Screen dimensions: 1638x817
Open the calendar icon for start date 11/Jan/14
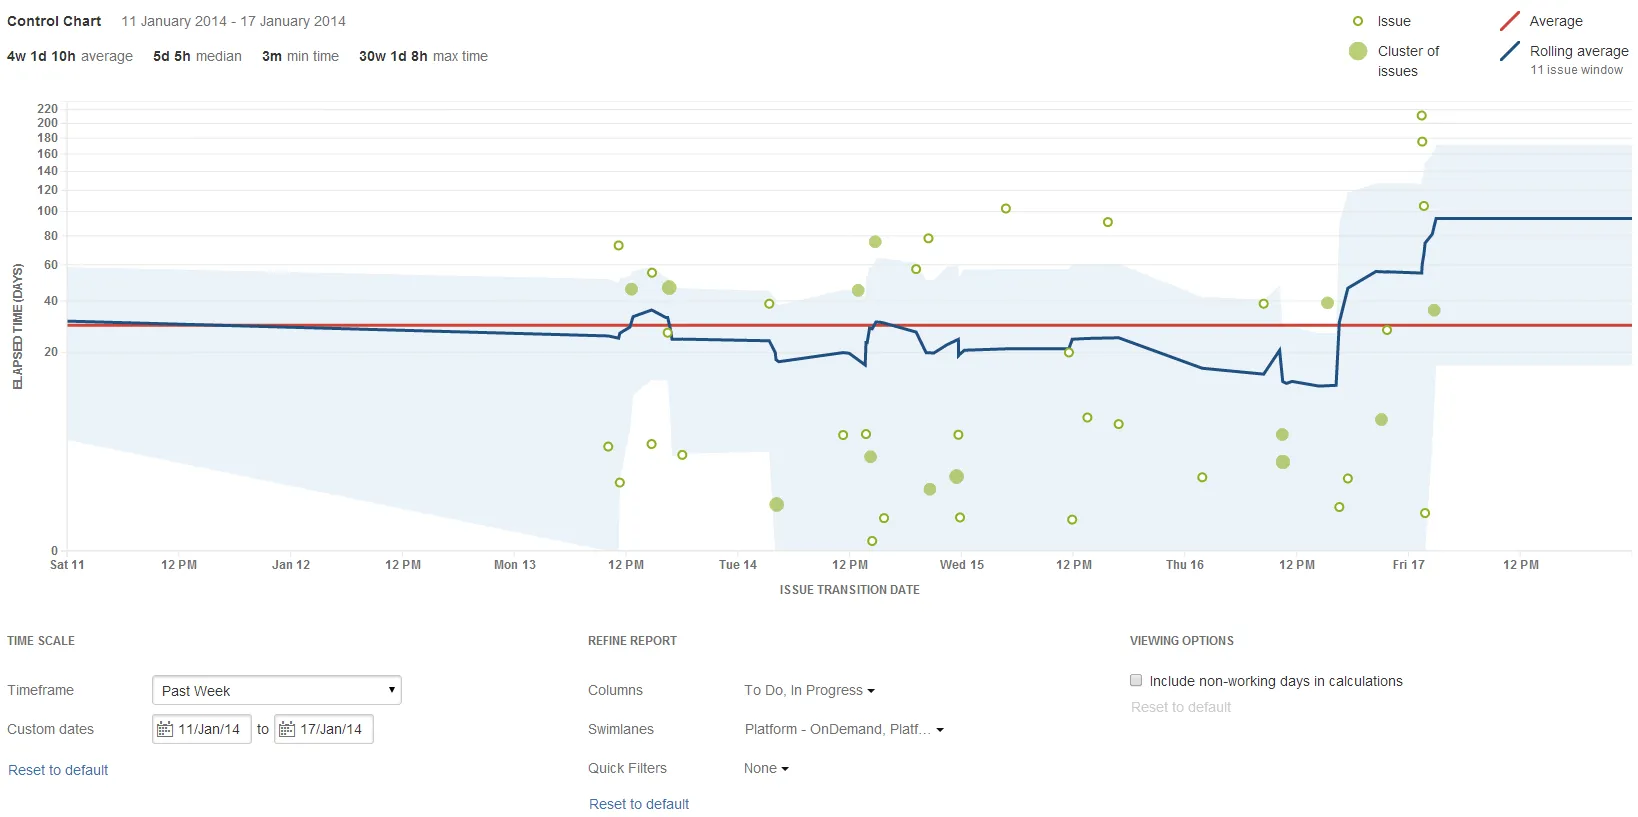166,729
